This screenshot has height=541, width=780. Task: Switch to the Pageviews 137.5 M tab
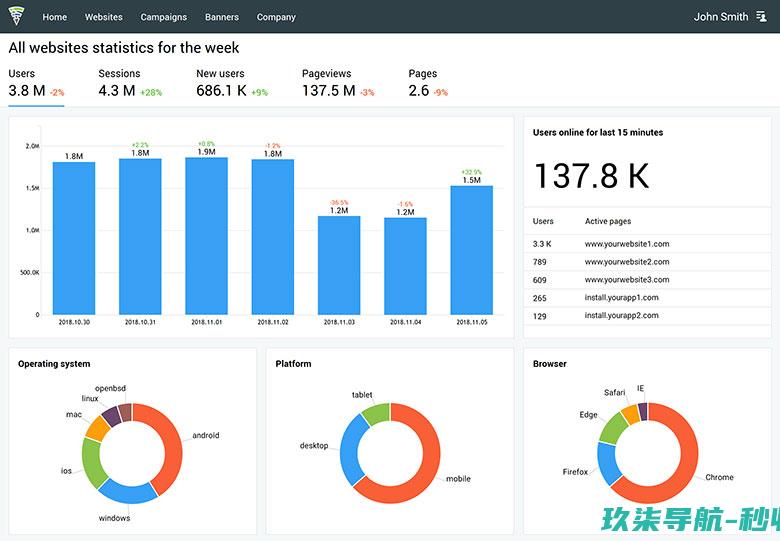click(338, 83)
